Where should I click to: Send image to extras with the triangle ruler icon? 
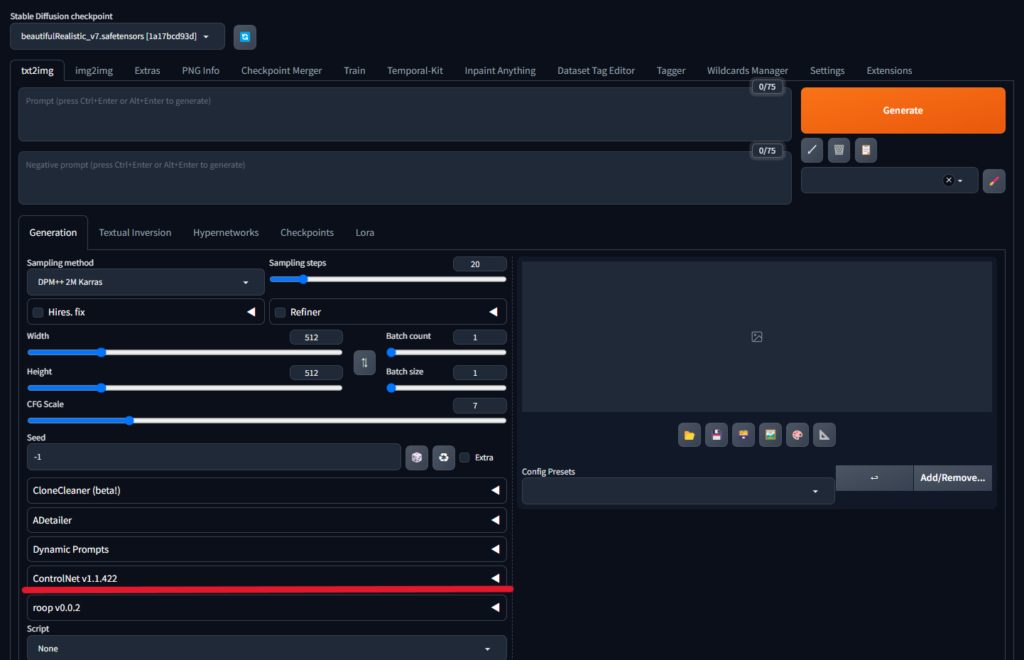(824, 435)
